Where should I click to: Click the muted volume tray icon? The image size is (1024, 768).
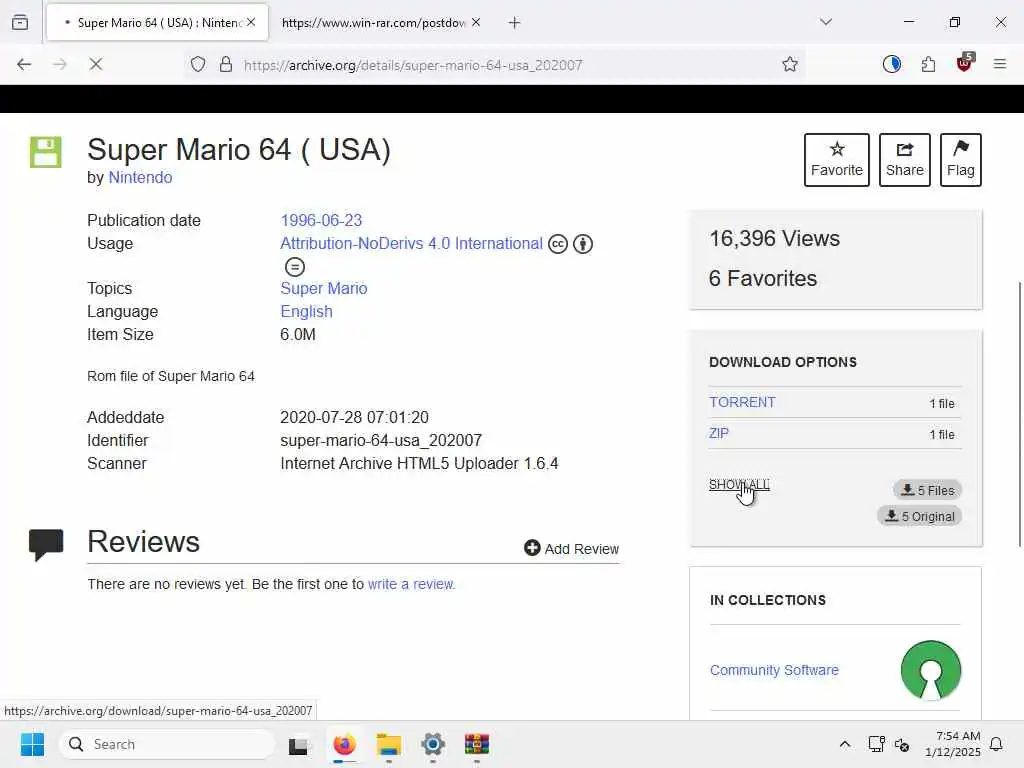coord(902,744)
